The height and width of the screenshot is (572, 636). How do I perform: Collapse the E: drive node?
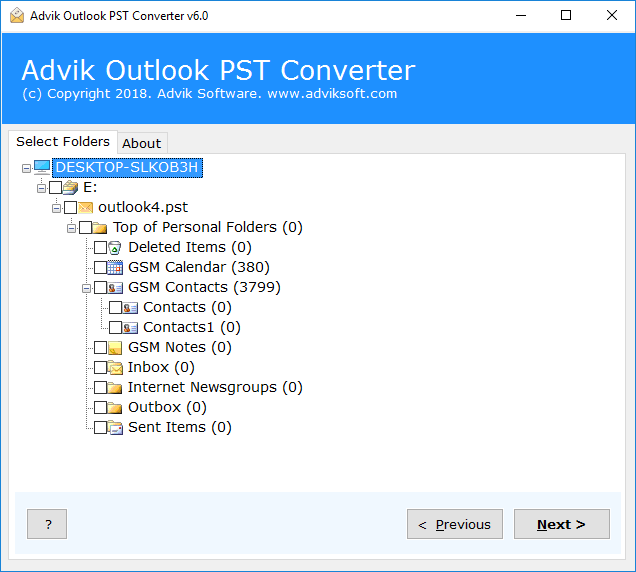tap(41, 188)
